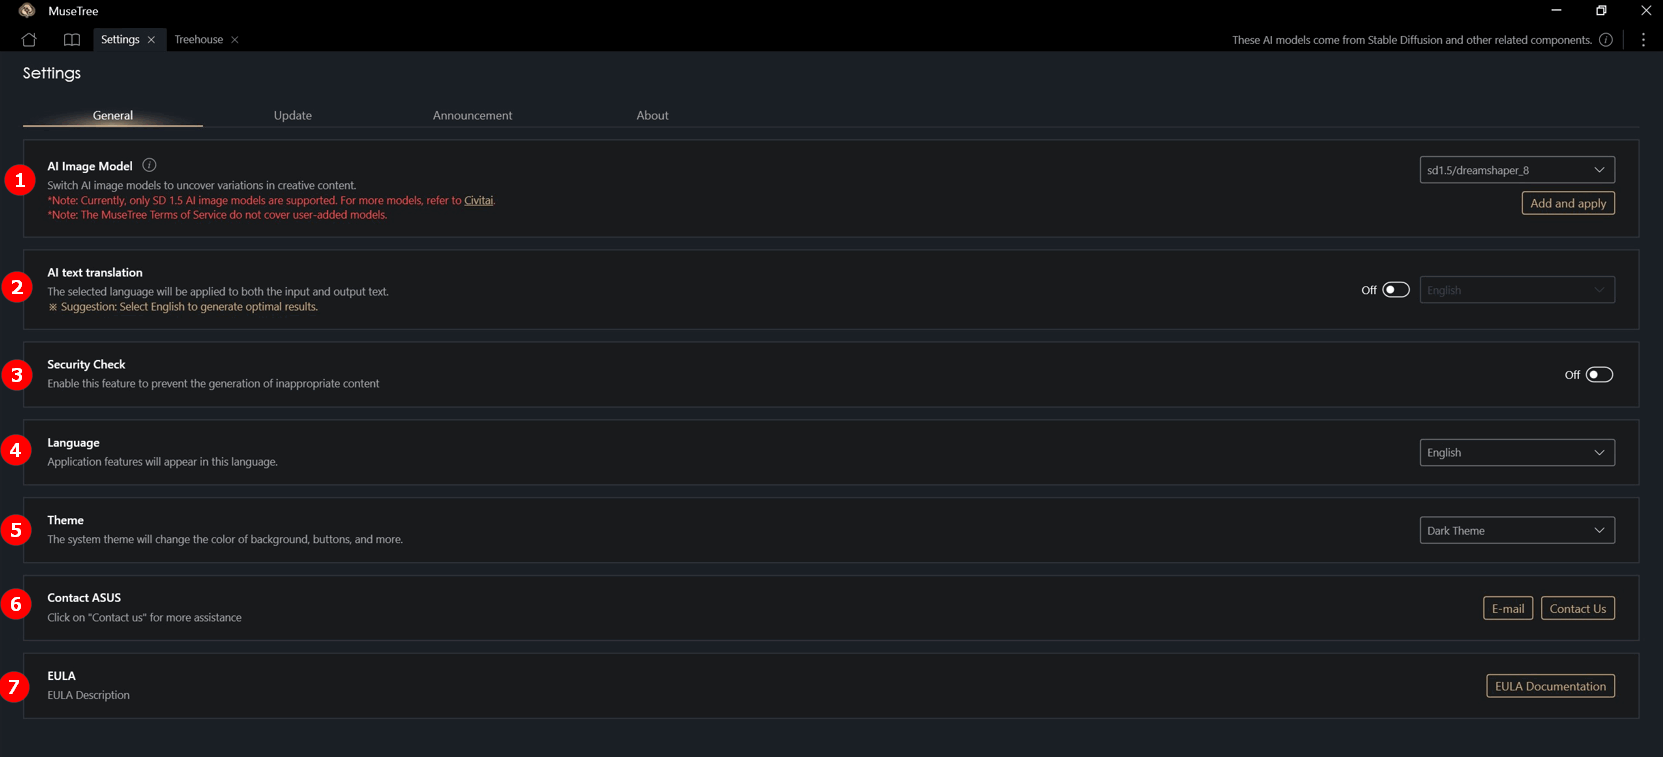Click the 'AI Image Model' heading
The image size is (1663, 757).
pyautogui.click(x=90, y=166)
